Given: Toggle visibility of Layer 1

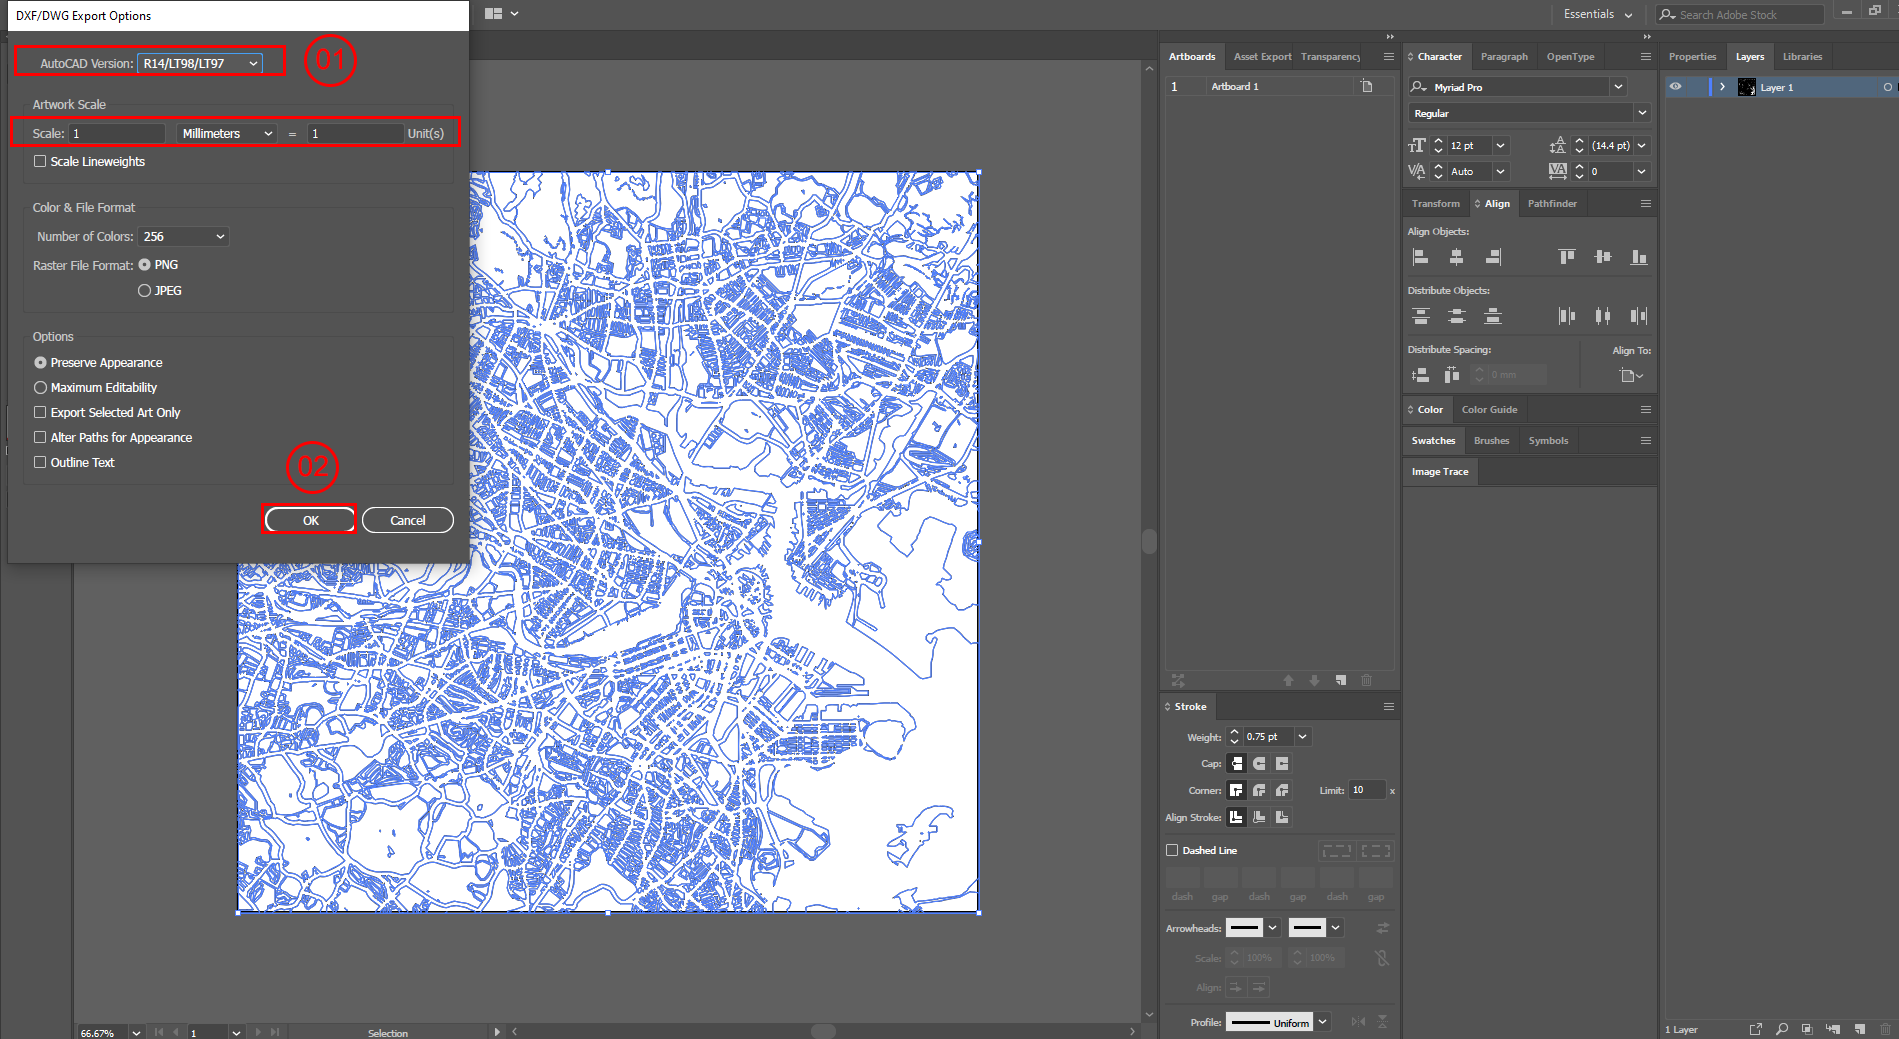Looking at the screenshot, I should (x=1676, y=87).
